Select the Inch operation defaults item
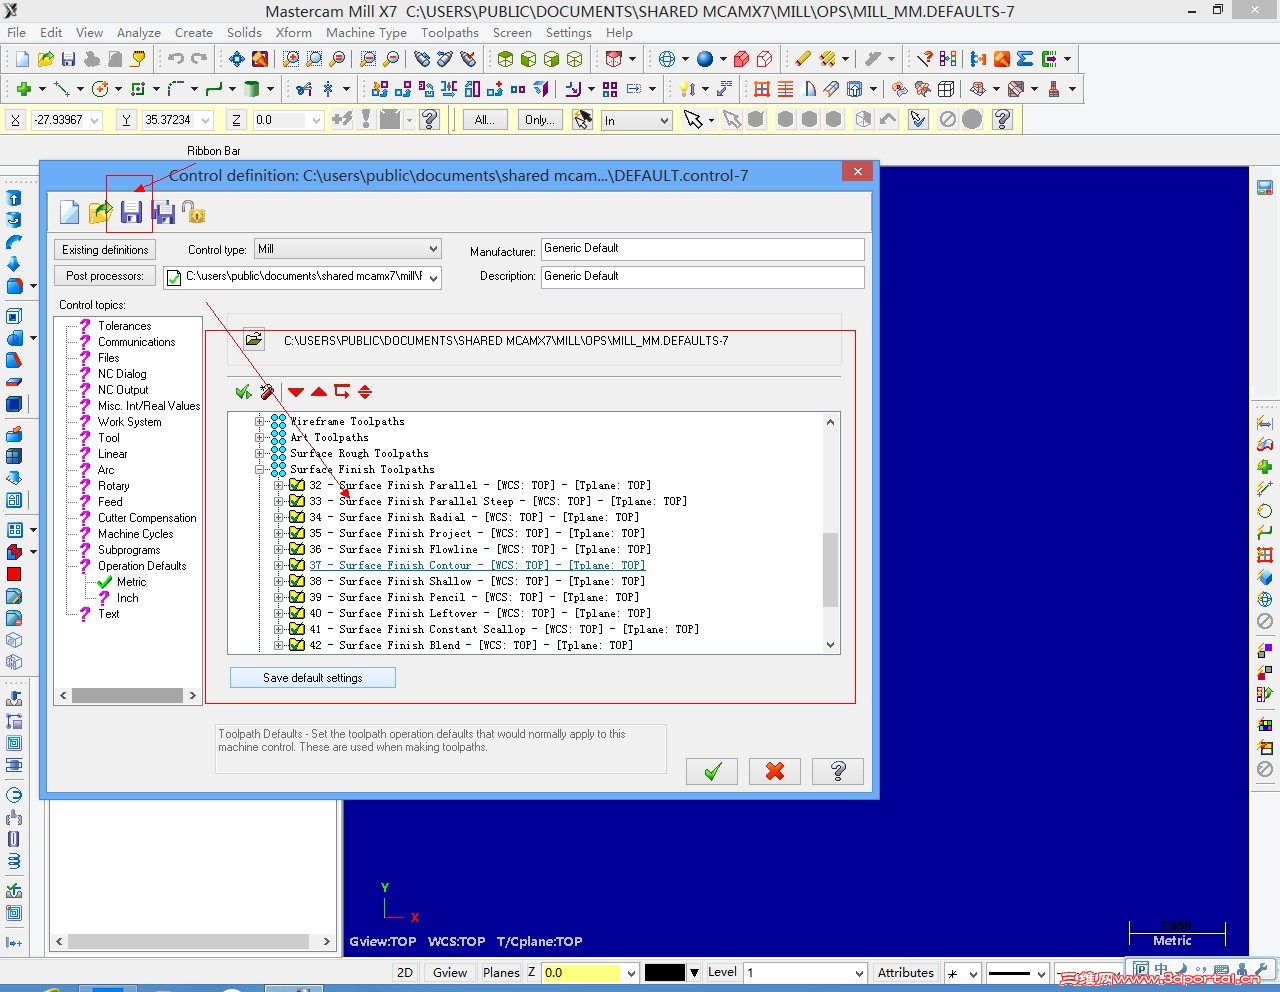This screenshot has height=992, width=1280. click(x=127, y=598)
